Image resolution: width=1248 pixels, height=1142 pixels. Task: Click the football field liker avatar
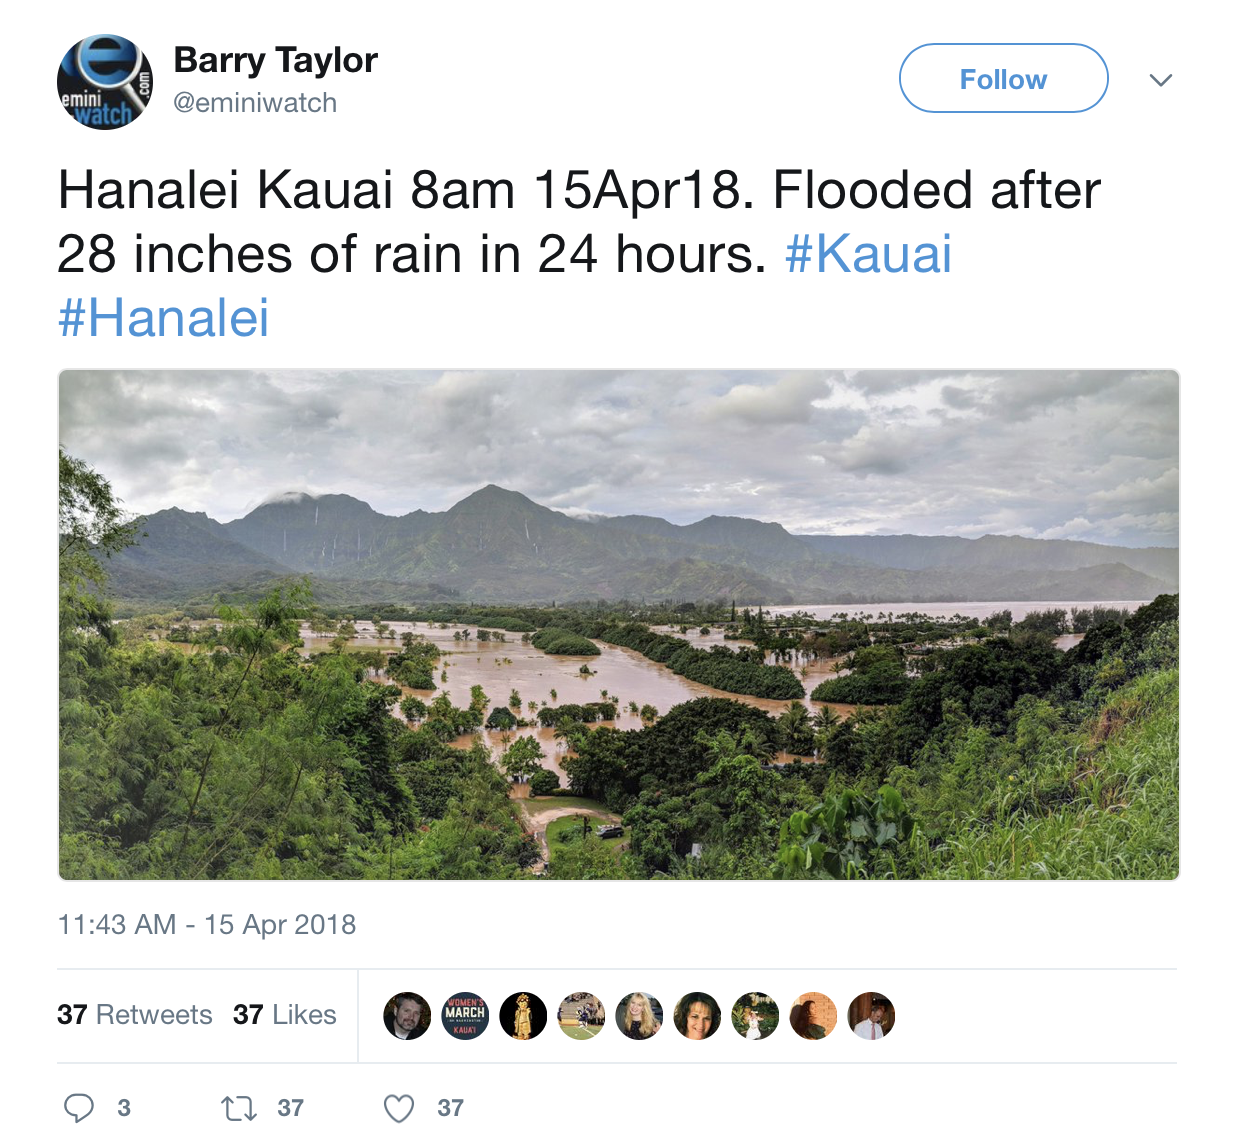tap(581, 1016)
